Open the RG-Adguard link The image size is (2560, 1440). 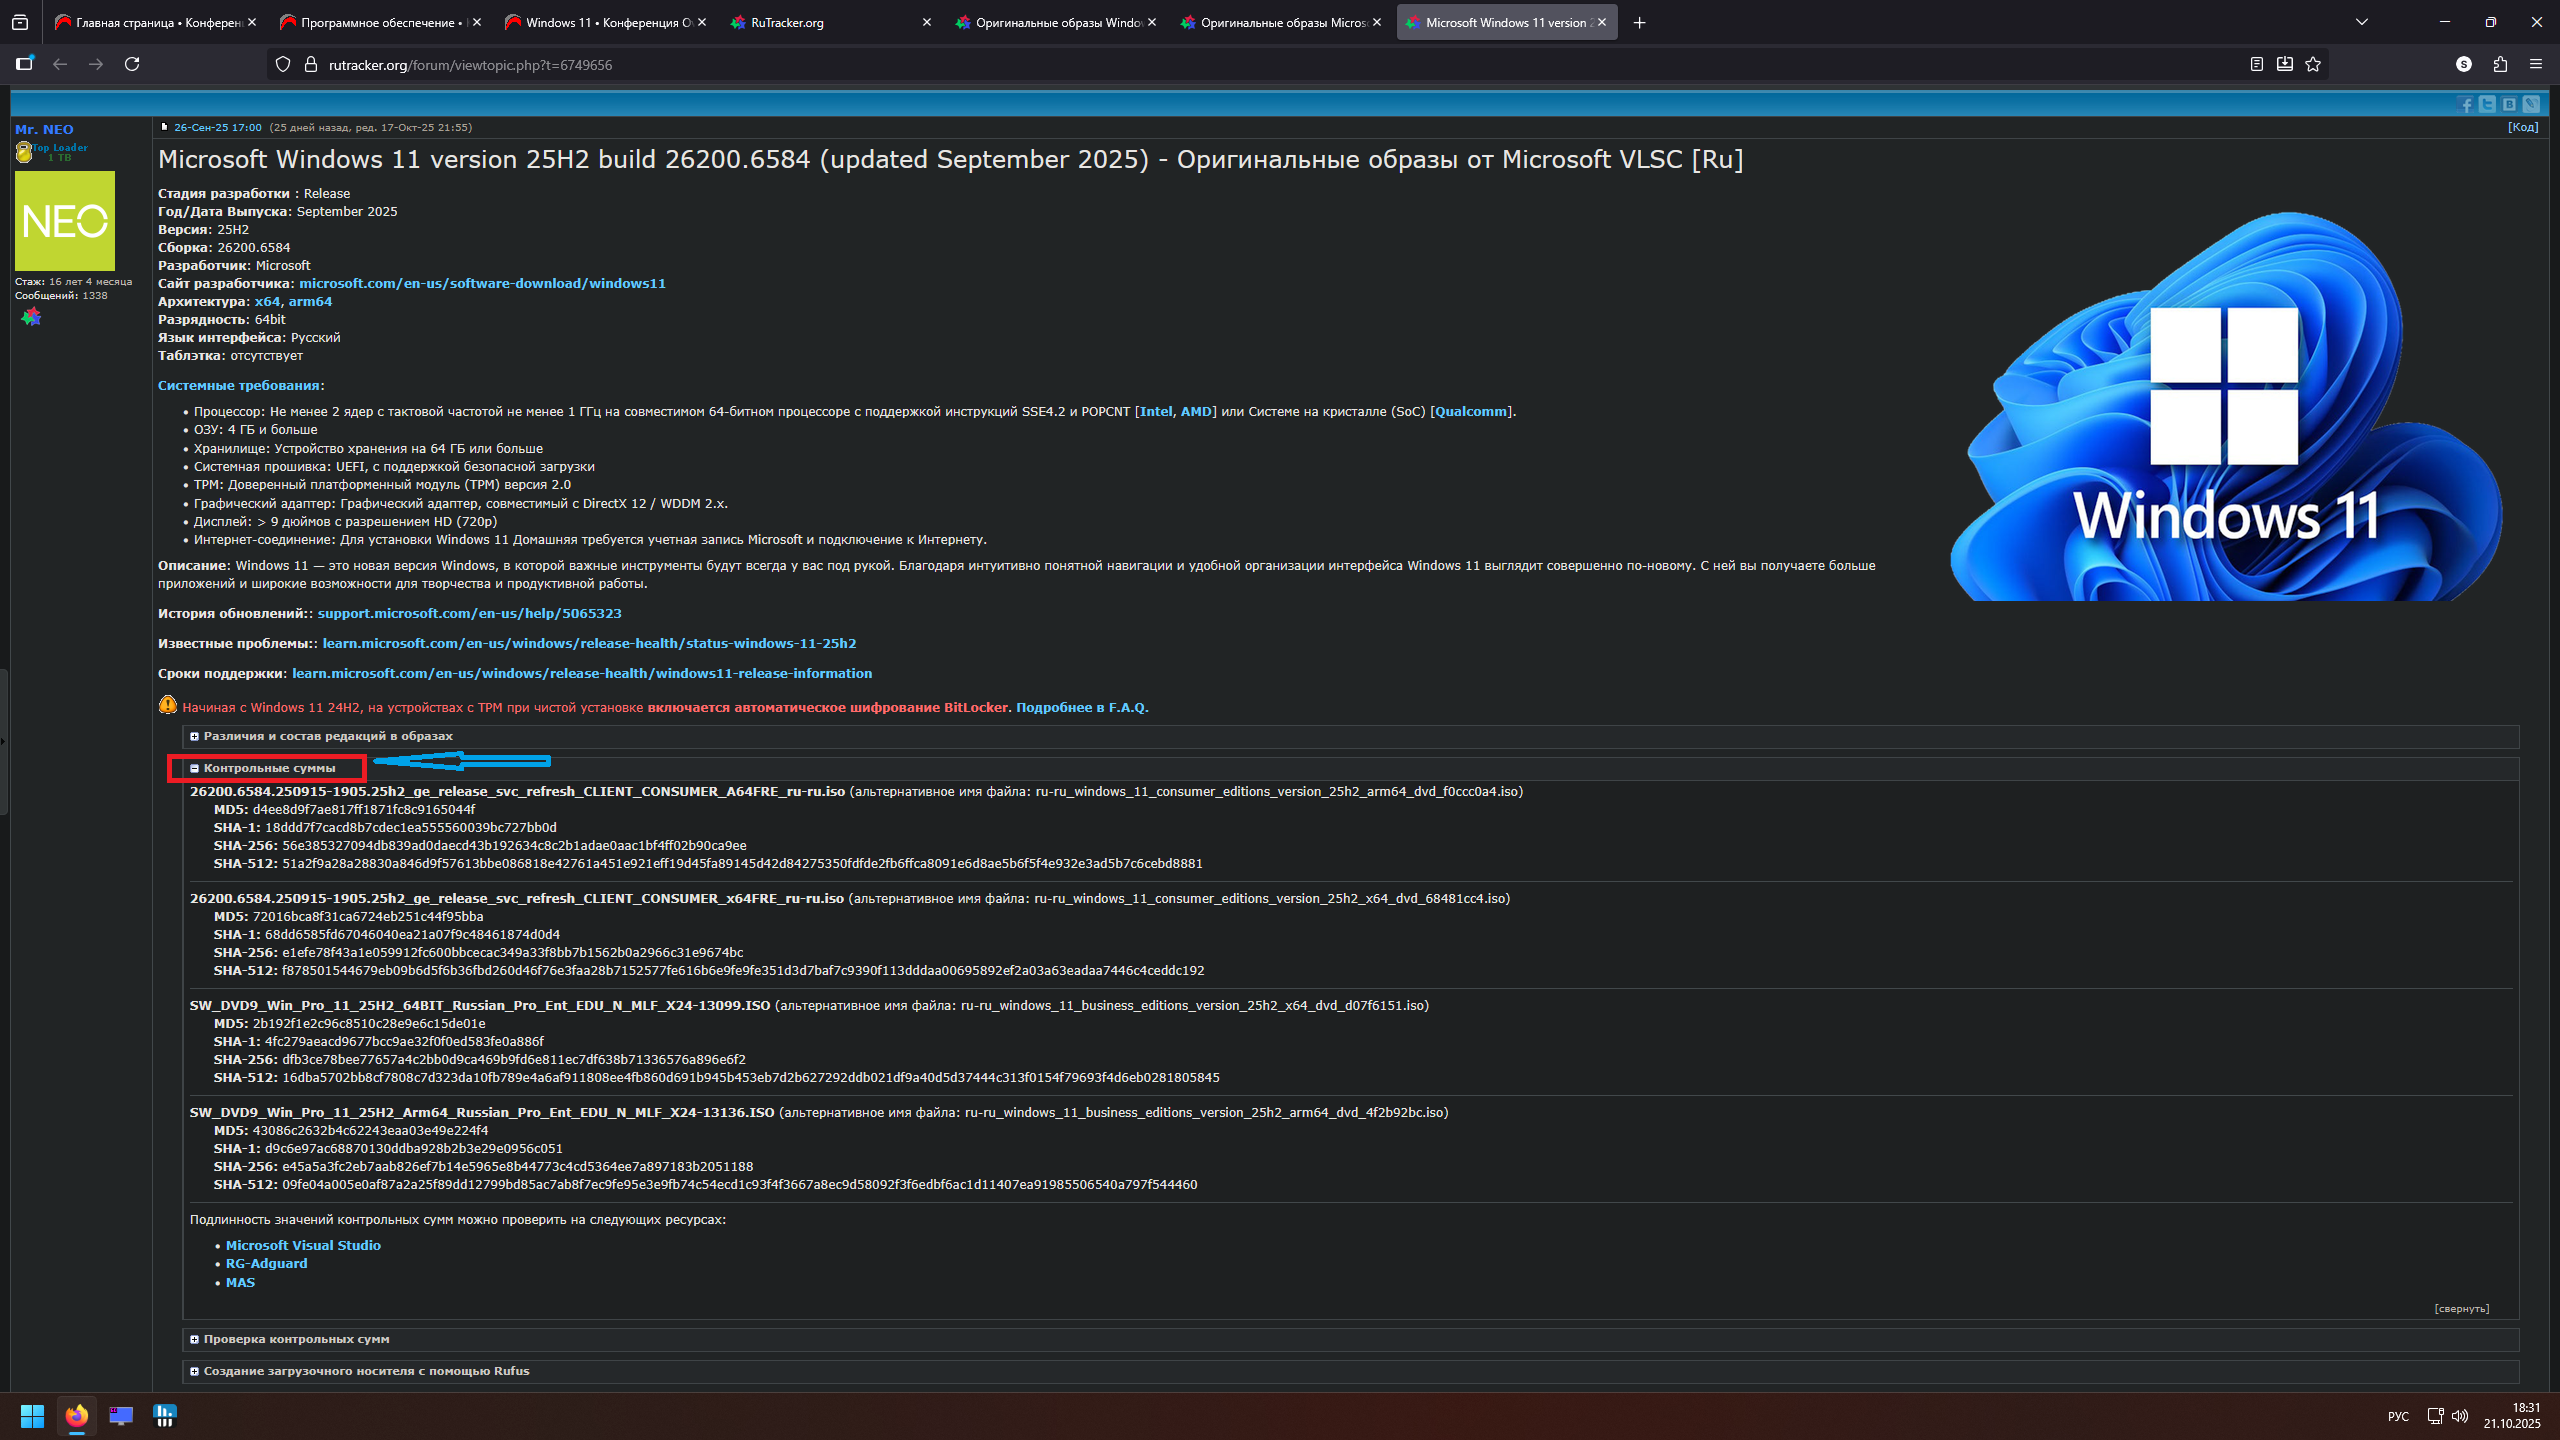pos(266,1263)
